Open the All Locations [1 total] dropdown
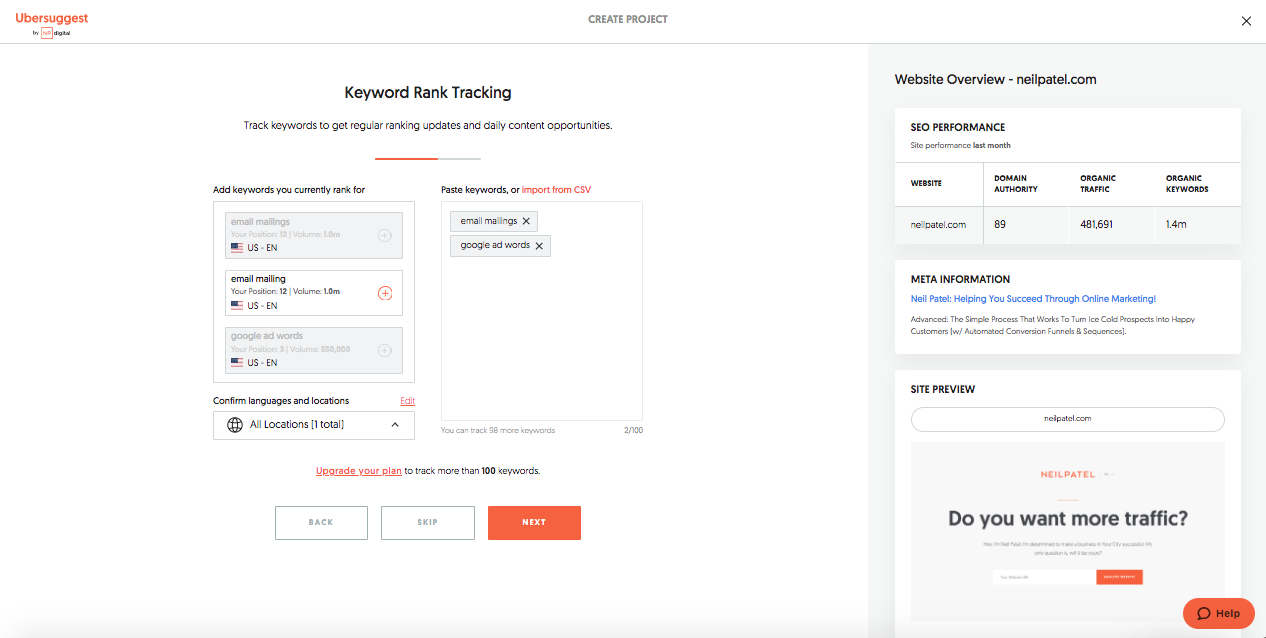Screen dimensions: 1266x638 coord(313,425)
